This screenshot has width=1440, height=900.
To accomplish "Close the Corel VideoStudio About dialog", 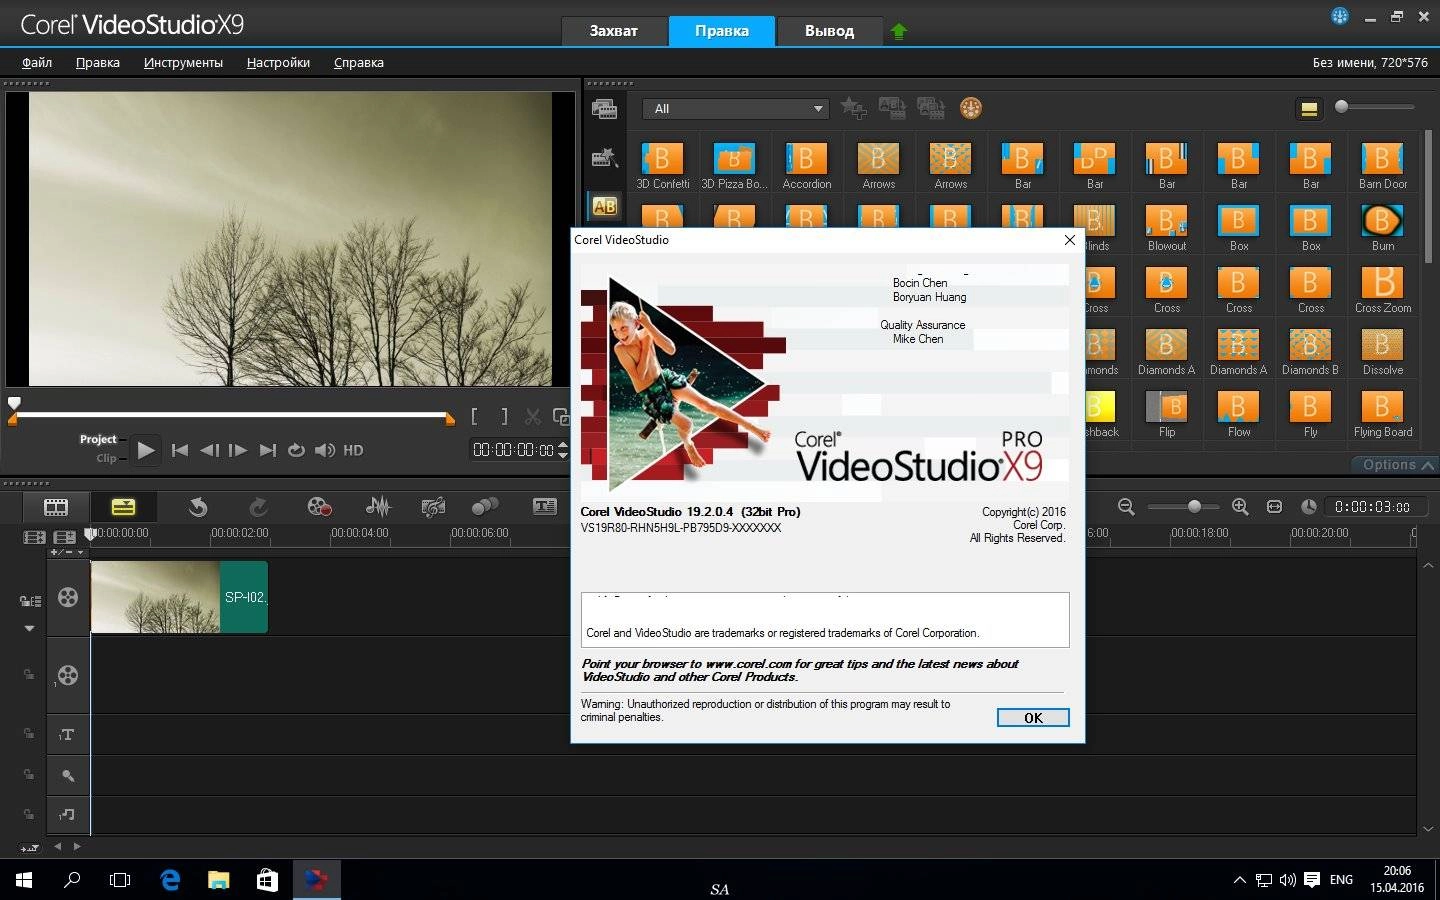I will tap(1069, 240).
